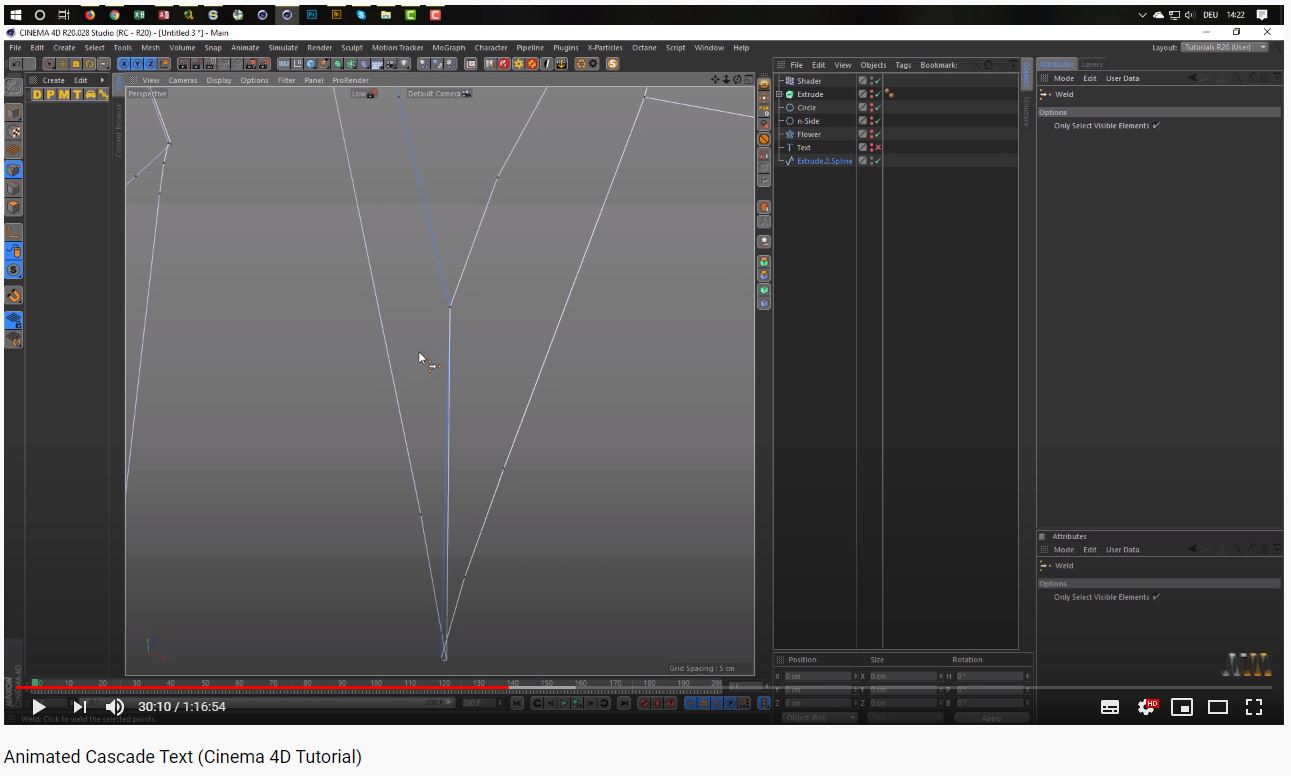Open the vertical Structure tab
This screenshot has height=776, width=1291.
point(1026,111)
